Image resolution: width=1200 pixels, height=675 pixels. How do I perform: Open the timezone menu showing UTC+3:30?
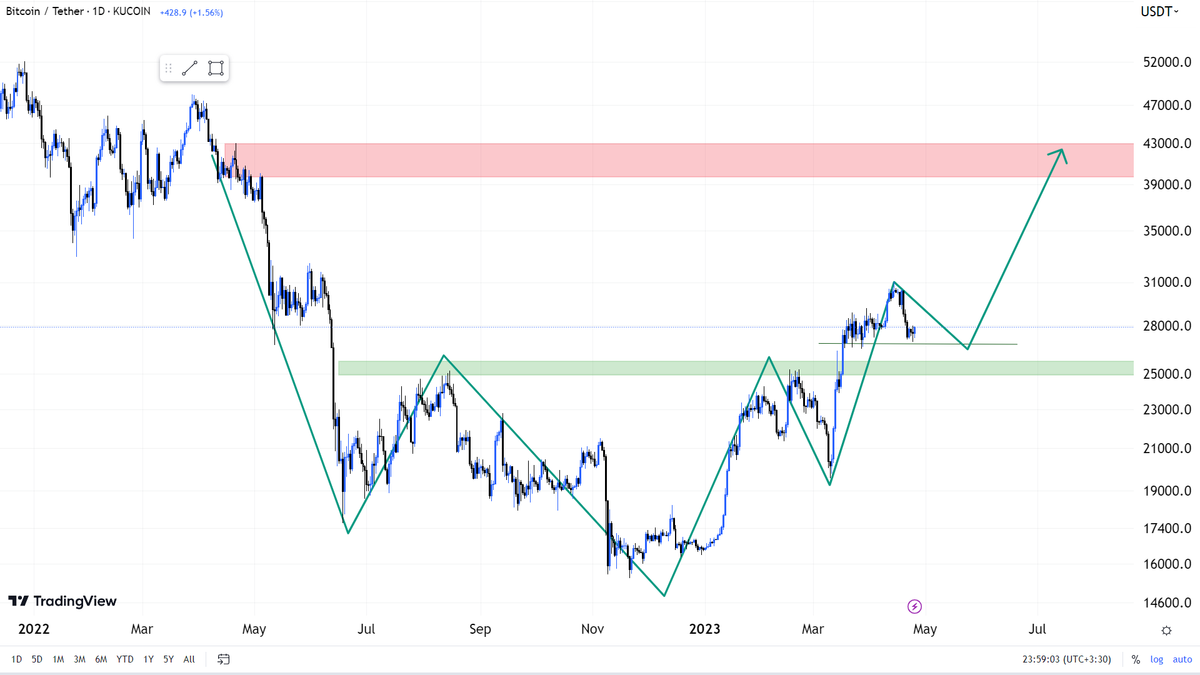(1066, 659)
